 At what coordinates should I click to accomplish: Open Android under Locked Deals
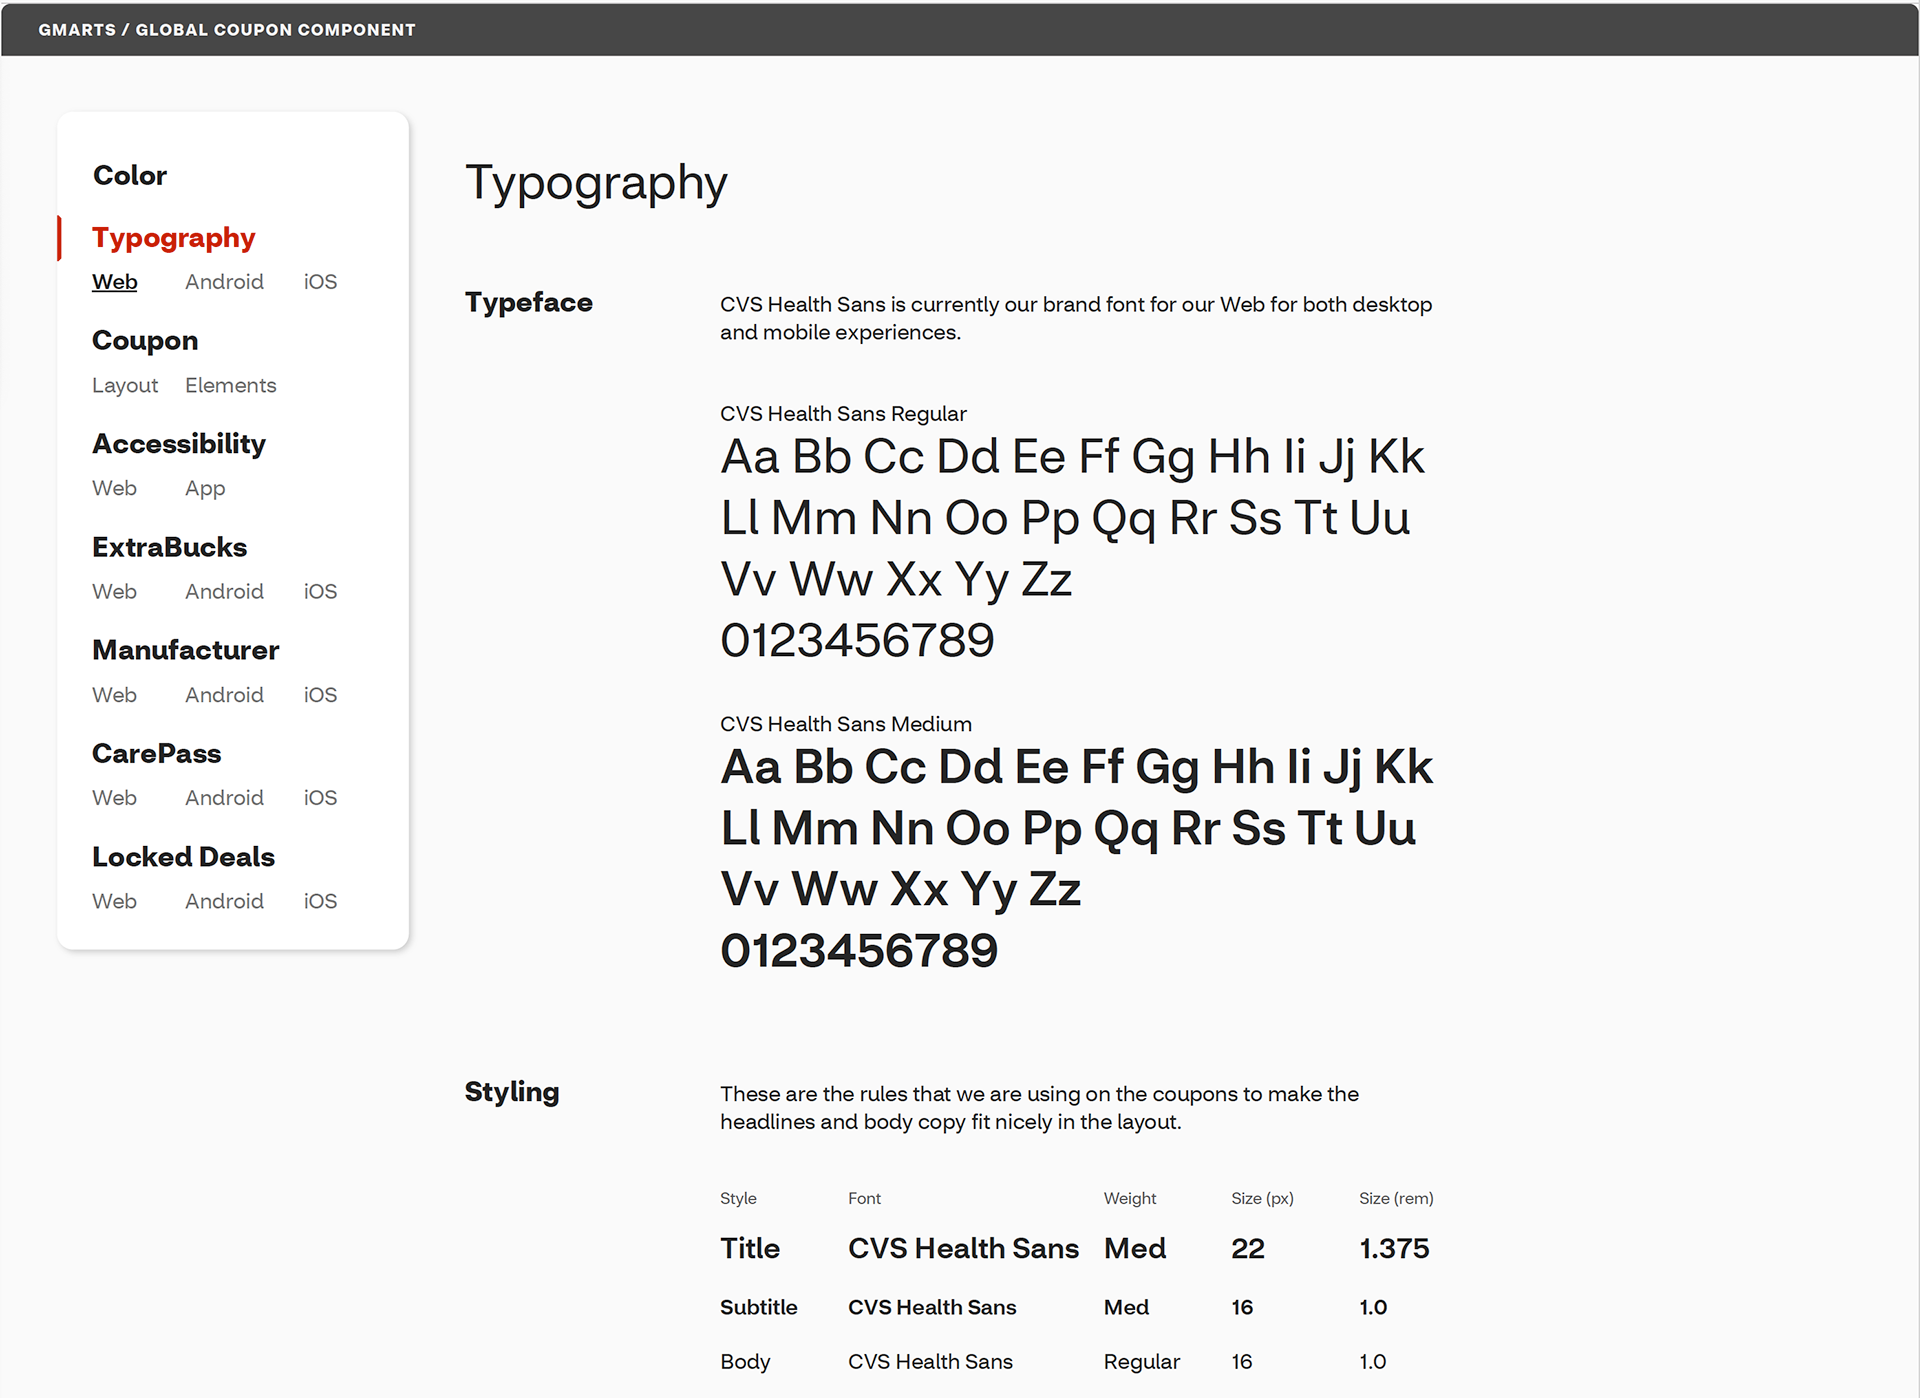[224, 901]
